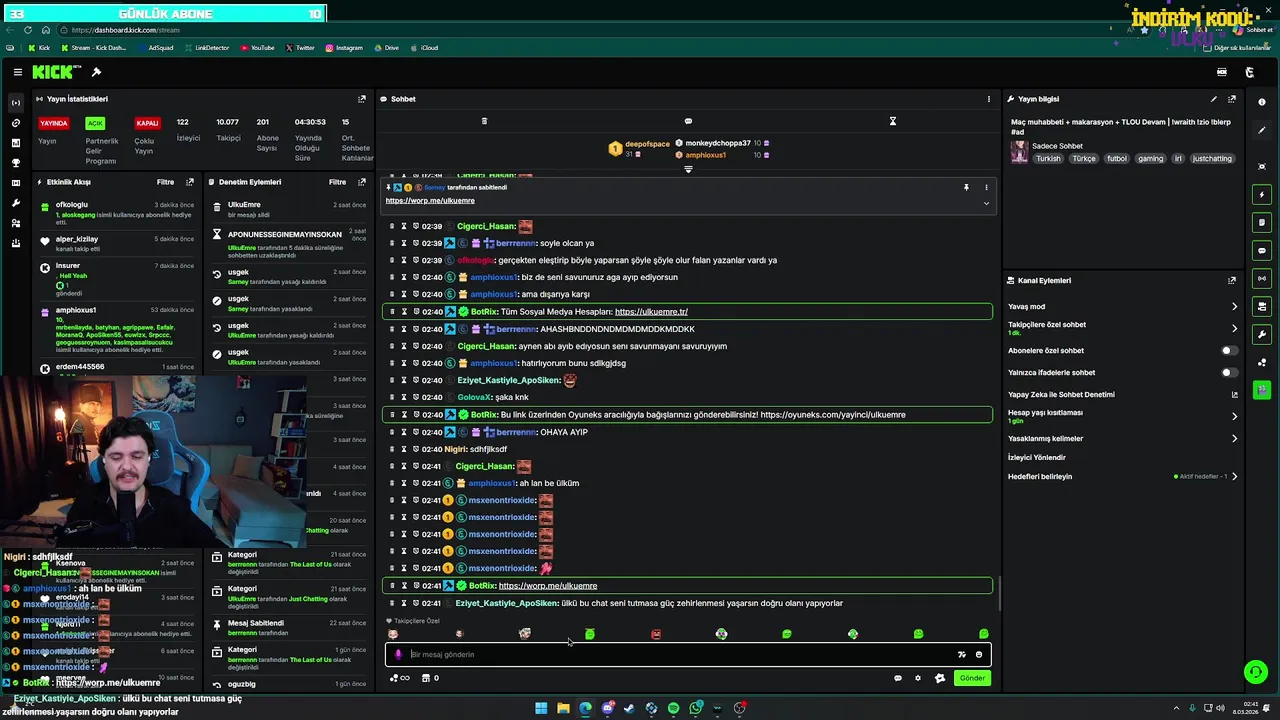Expand Yavaş mod options
1280x720 pixels.
point(1234,307)
